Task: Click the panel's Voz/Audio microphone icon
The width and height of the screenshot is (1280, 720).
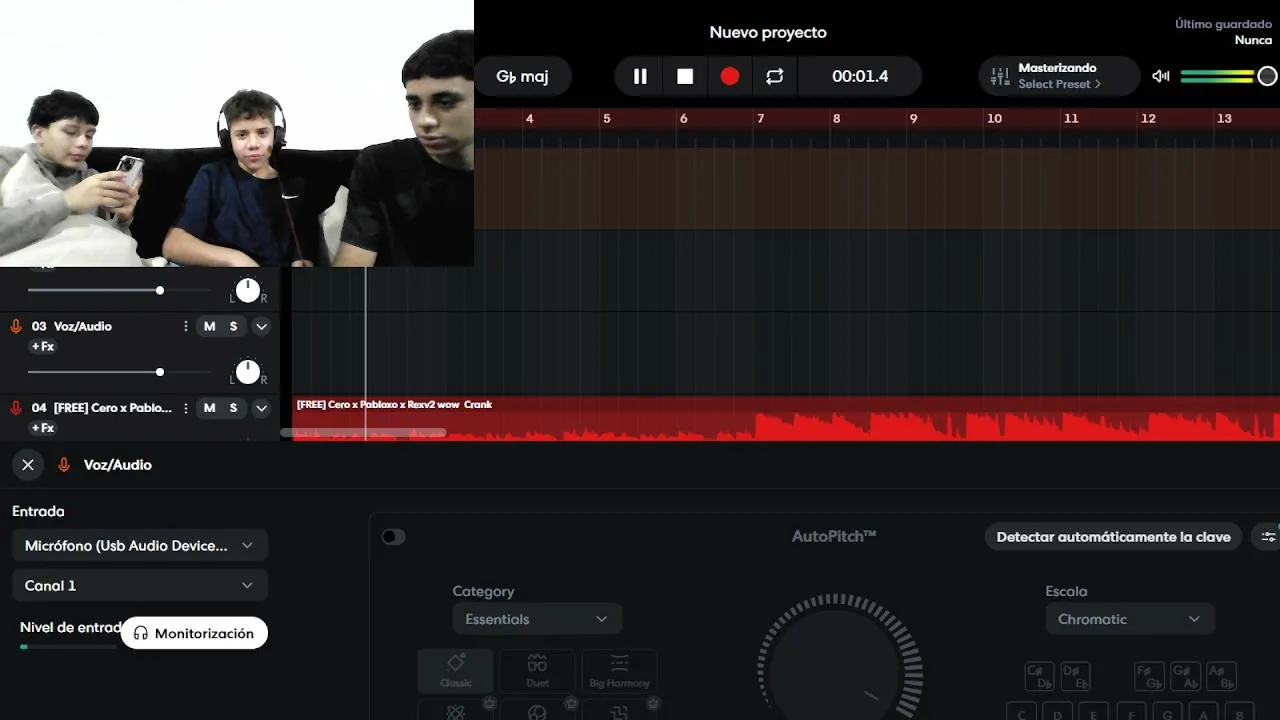Action: 64,465
